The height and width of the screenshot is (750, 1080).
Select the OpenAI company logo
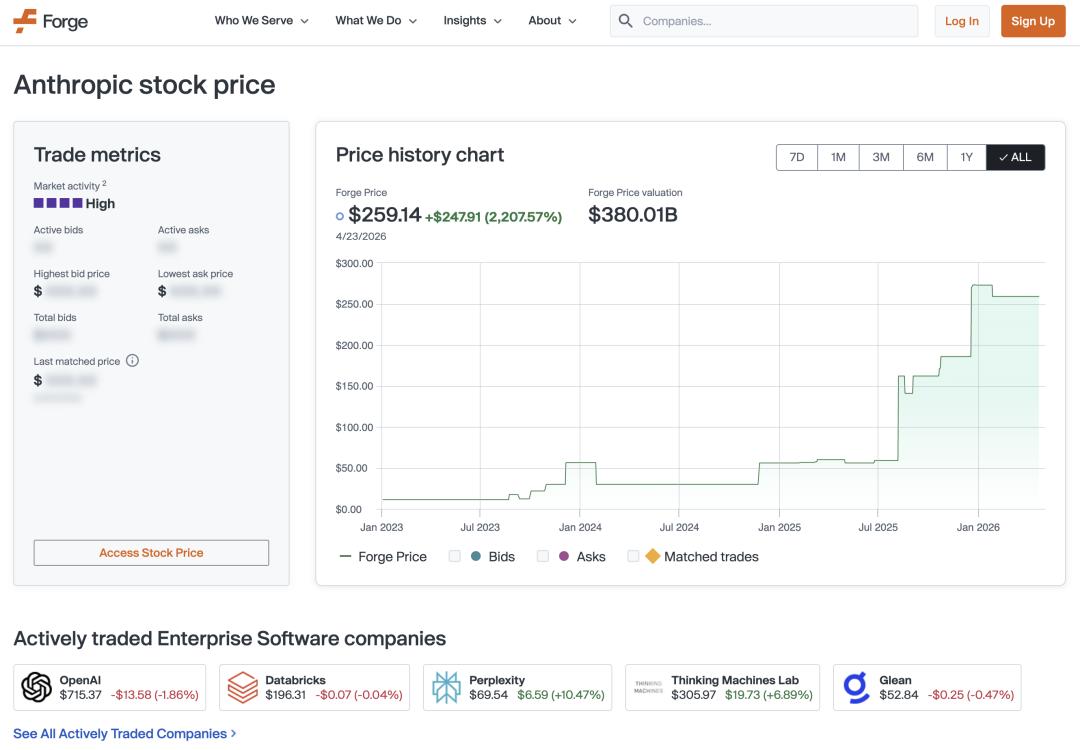(35, 686)
